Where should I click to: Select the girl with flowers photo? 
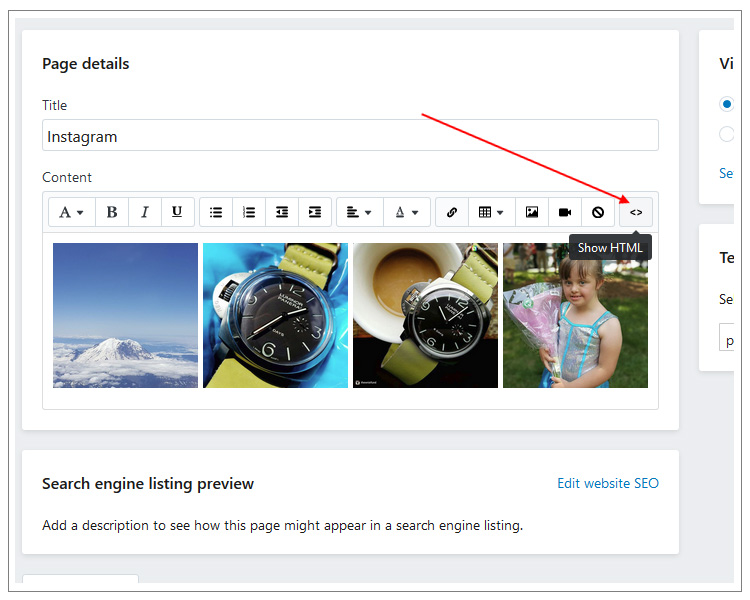pyautogui.click(x=575, y=315)
